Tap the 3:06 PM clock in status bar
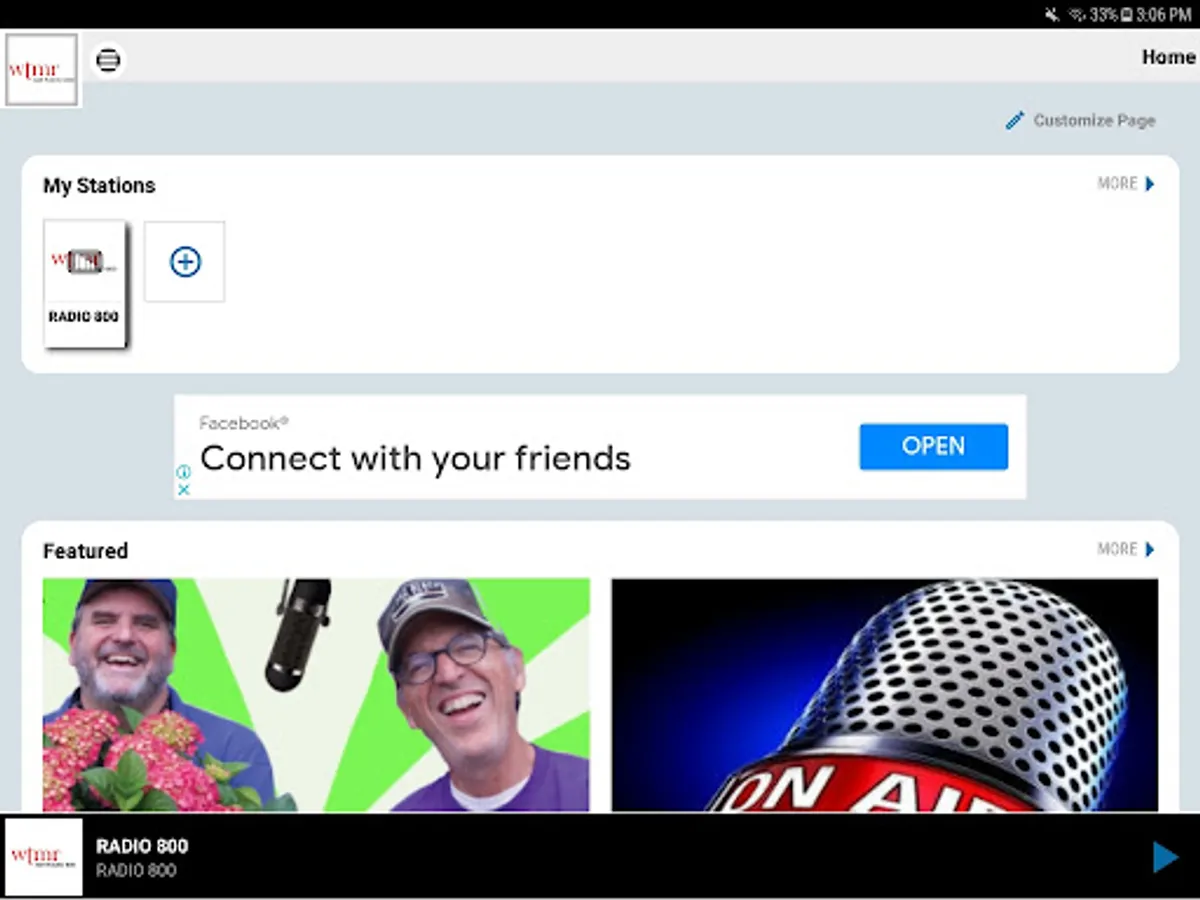This screenshot has height=900, width=1200. (x=1164, y=15)
